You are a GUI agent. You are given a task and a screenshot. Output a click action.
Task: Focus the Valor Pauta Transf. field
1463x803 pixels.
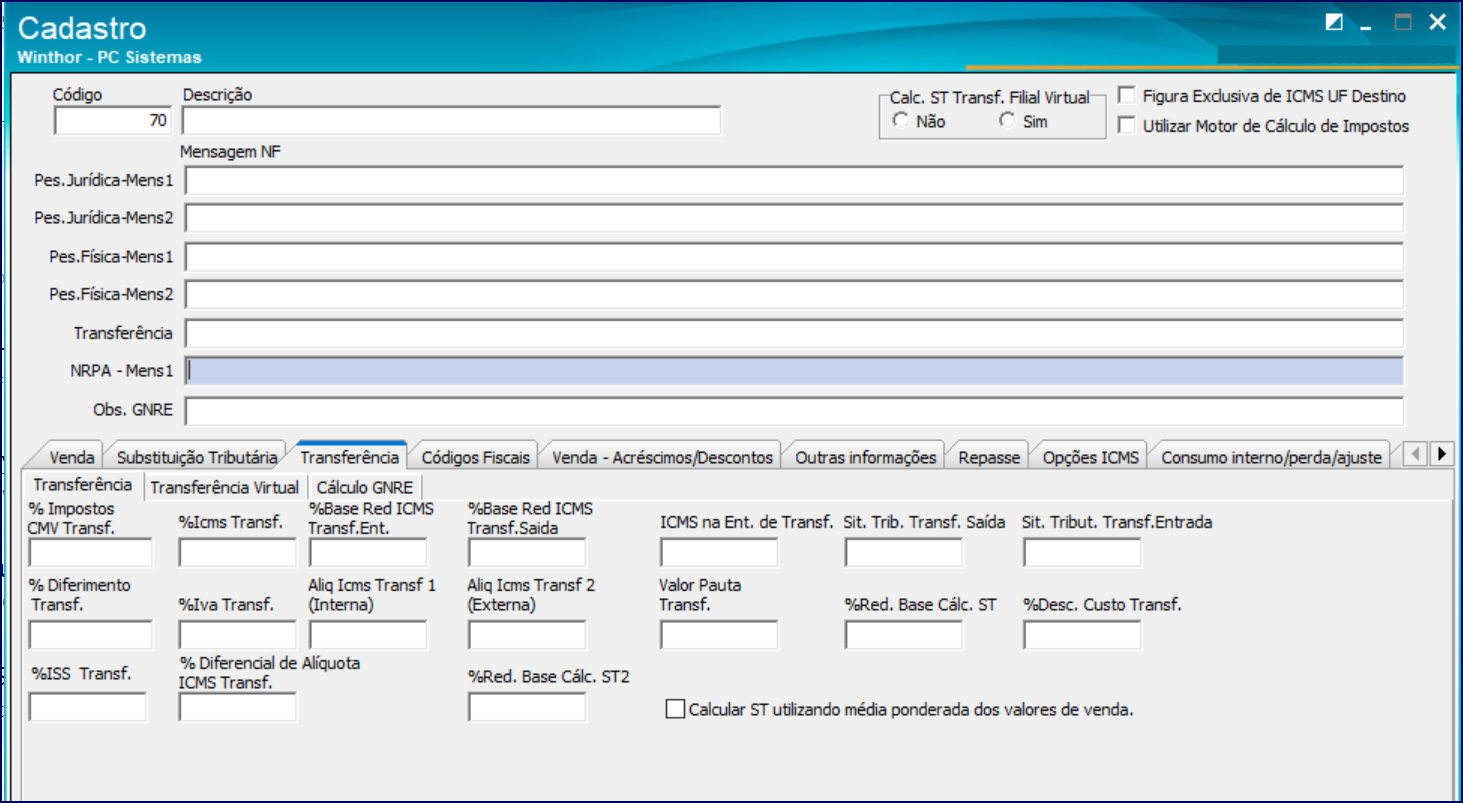[x=719, y=635]
